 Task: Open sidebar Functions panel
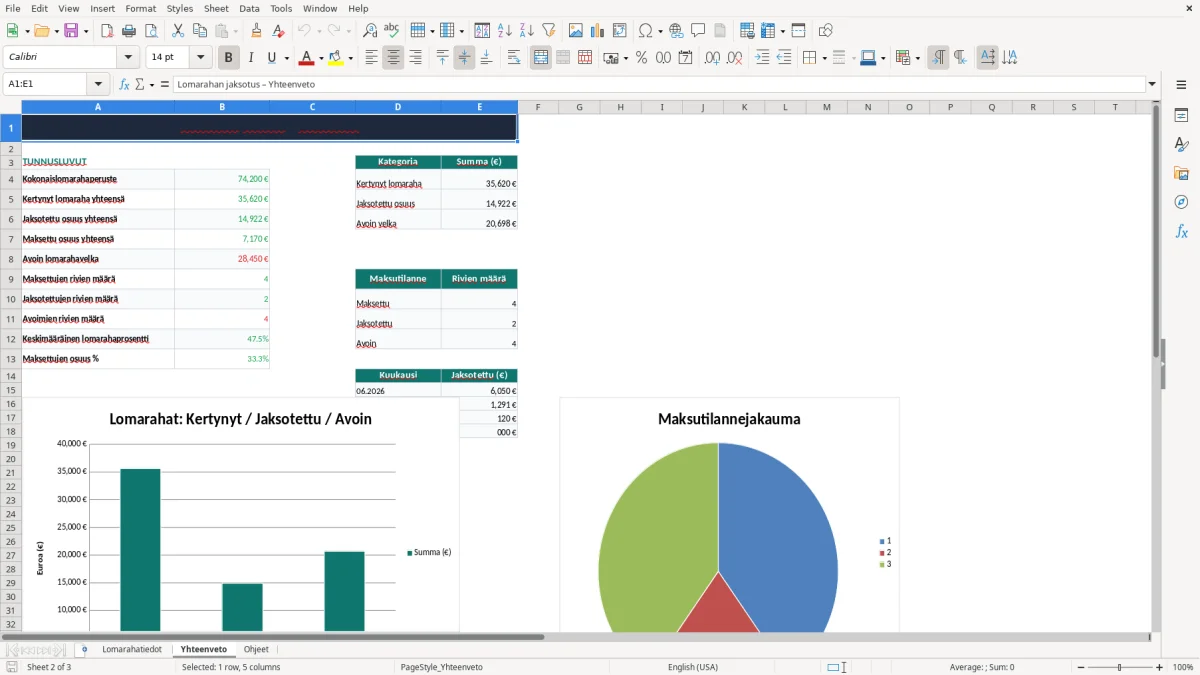coord(1181,231)
